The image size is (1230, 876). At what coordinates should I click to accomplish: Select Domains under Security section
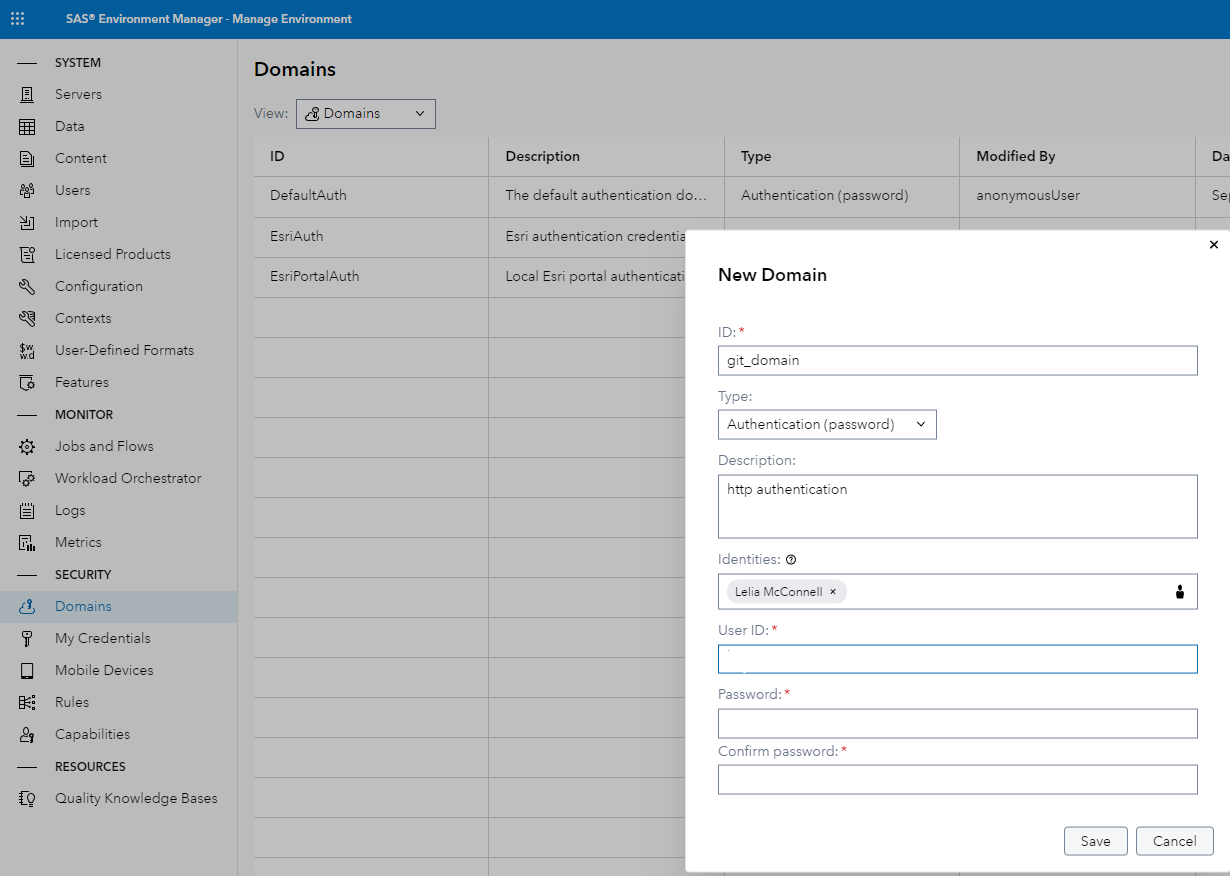[x=85, y=606]
